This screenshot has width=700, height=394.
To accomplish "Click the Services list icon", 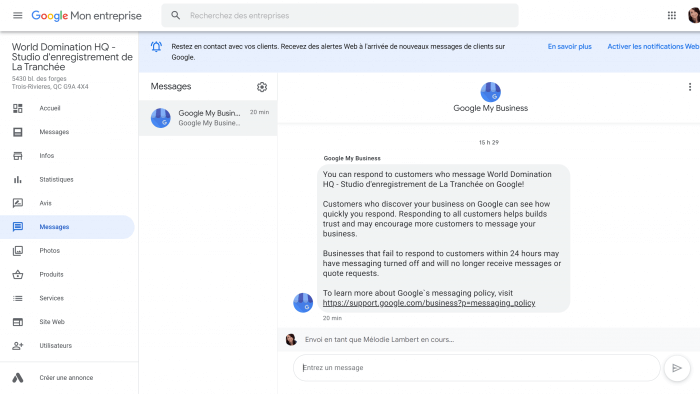I will (18, 298).
